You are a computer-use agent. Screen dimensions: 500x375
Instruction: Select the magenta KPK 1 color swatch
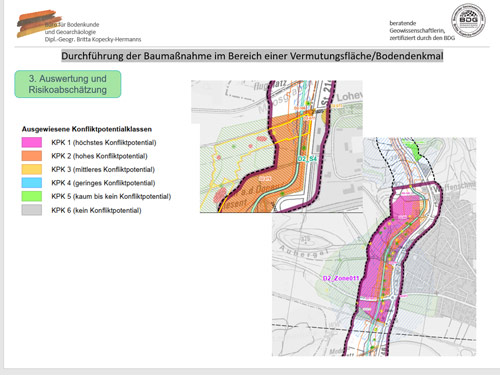32,142
